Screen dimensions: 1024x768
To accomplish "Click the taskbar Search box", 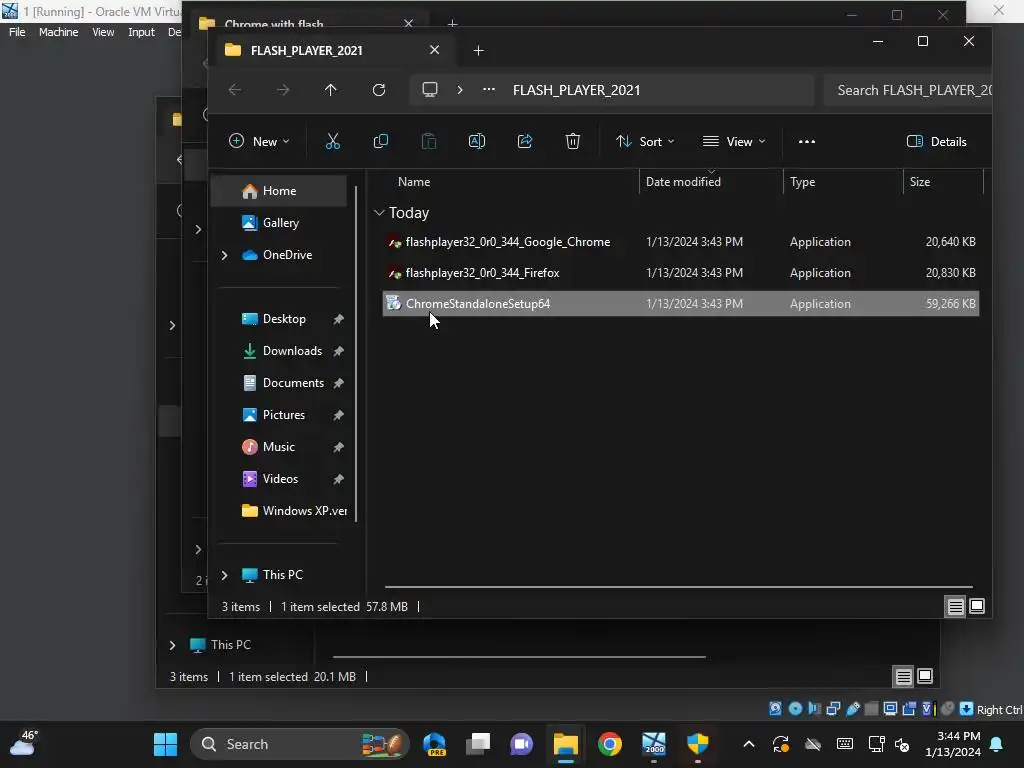I will [299, 744].
